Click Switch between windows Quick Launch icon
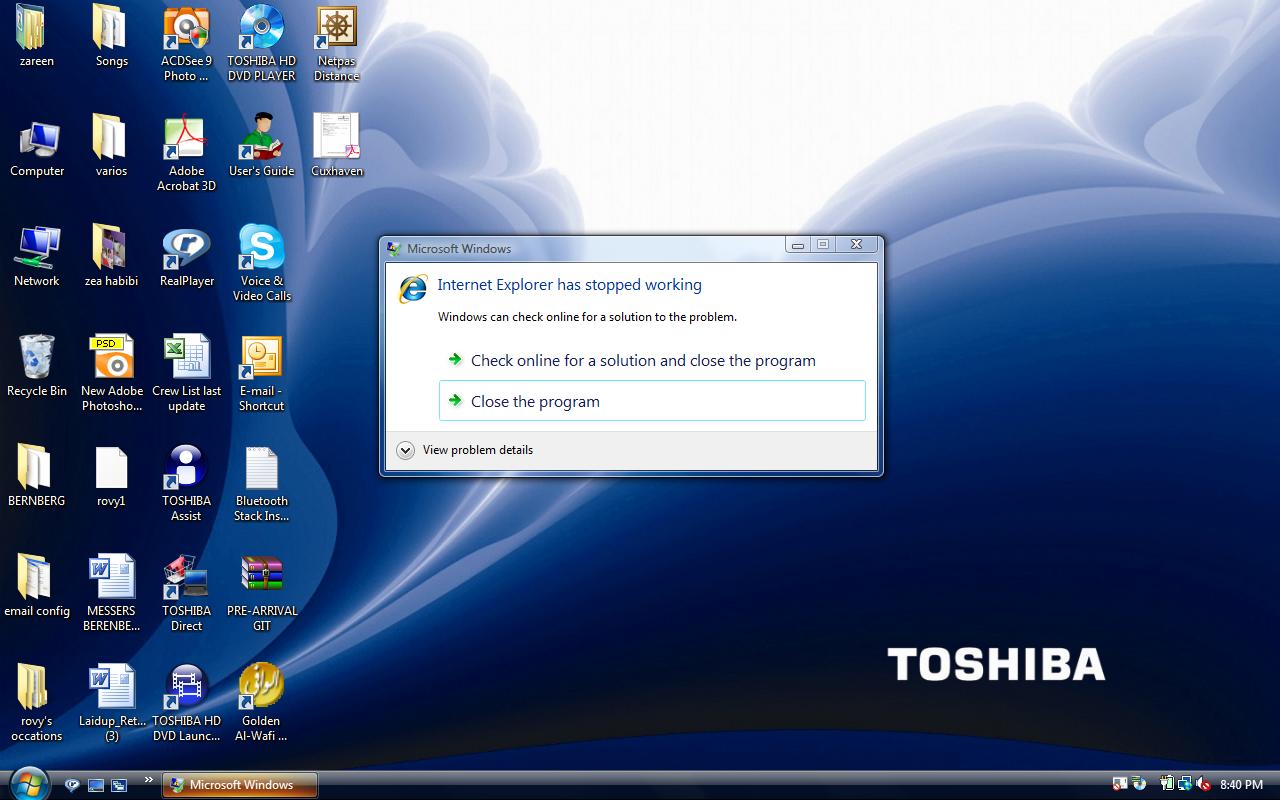The image size is (1280, 800). [119, 785]
